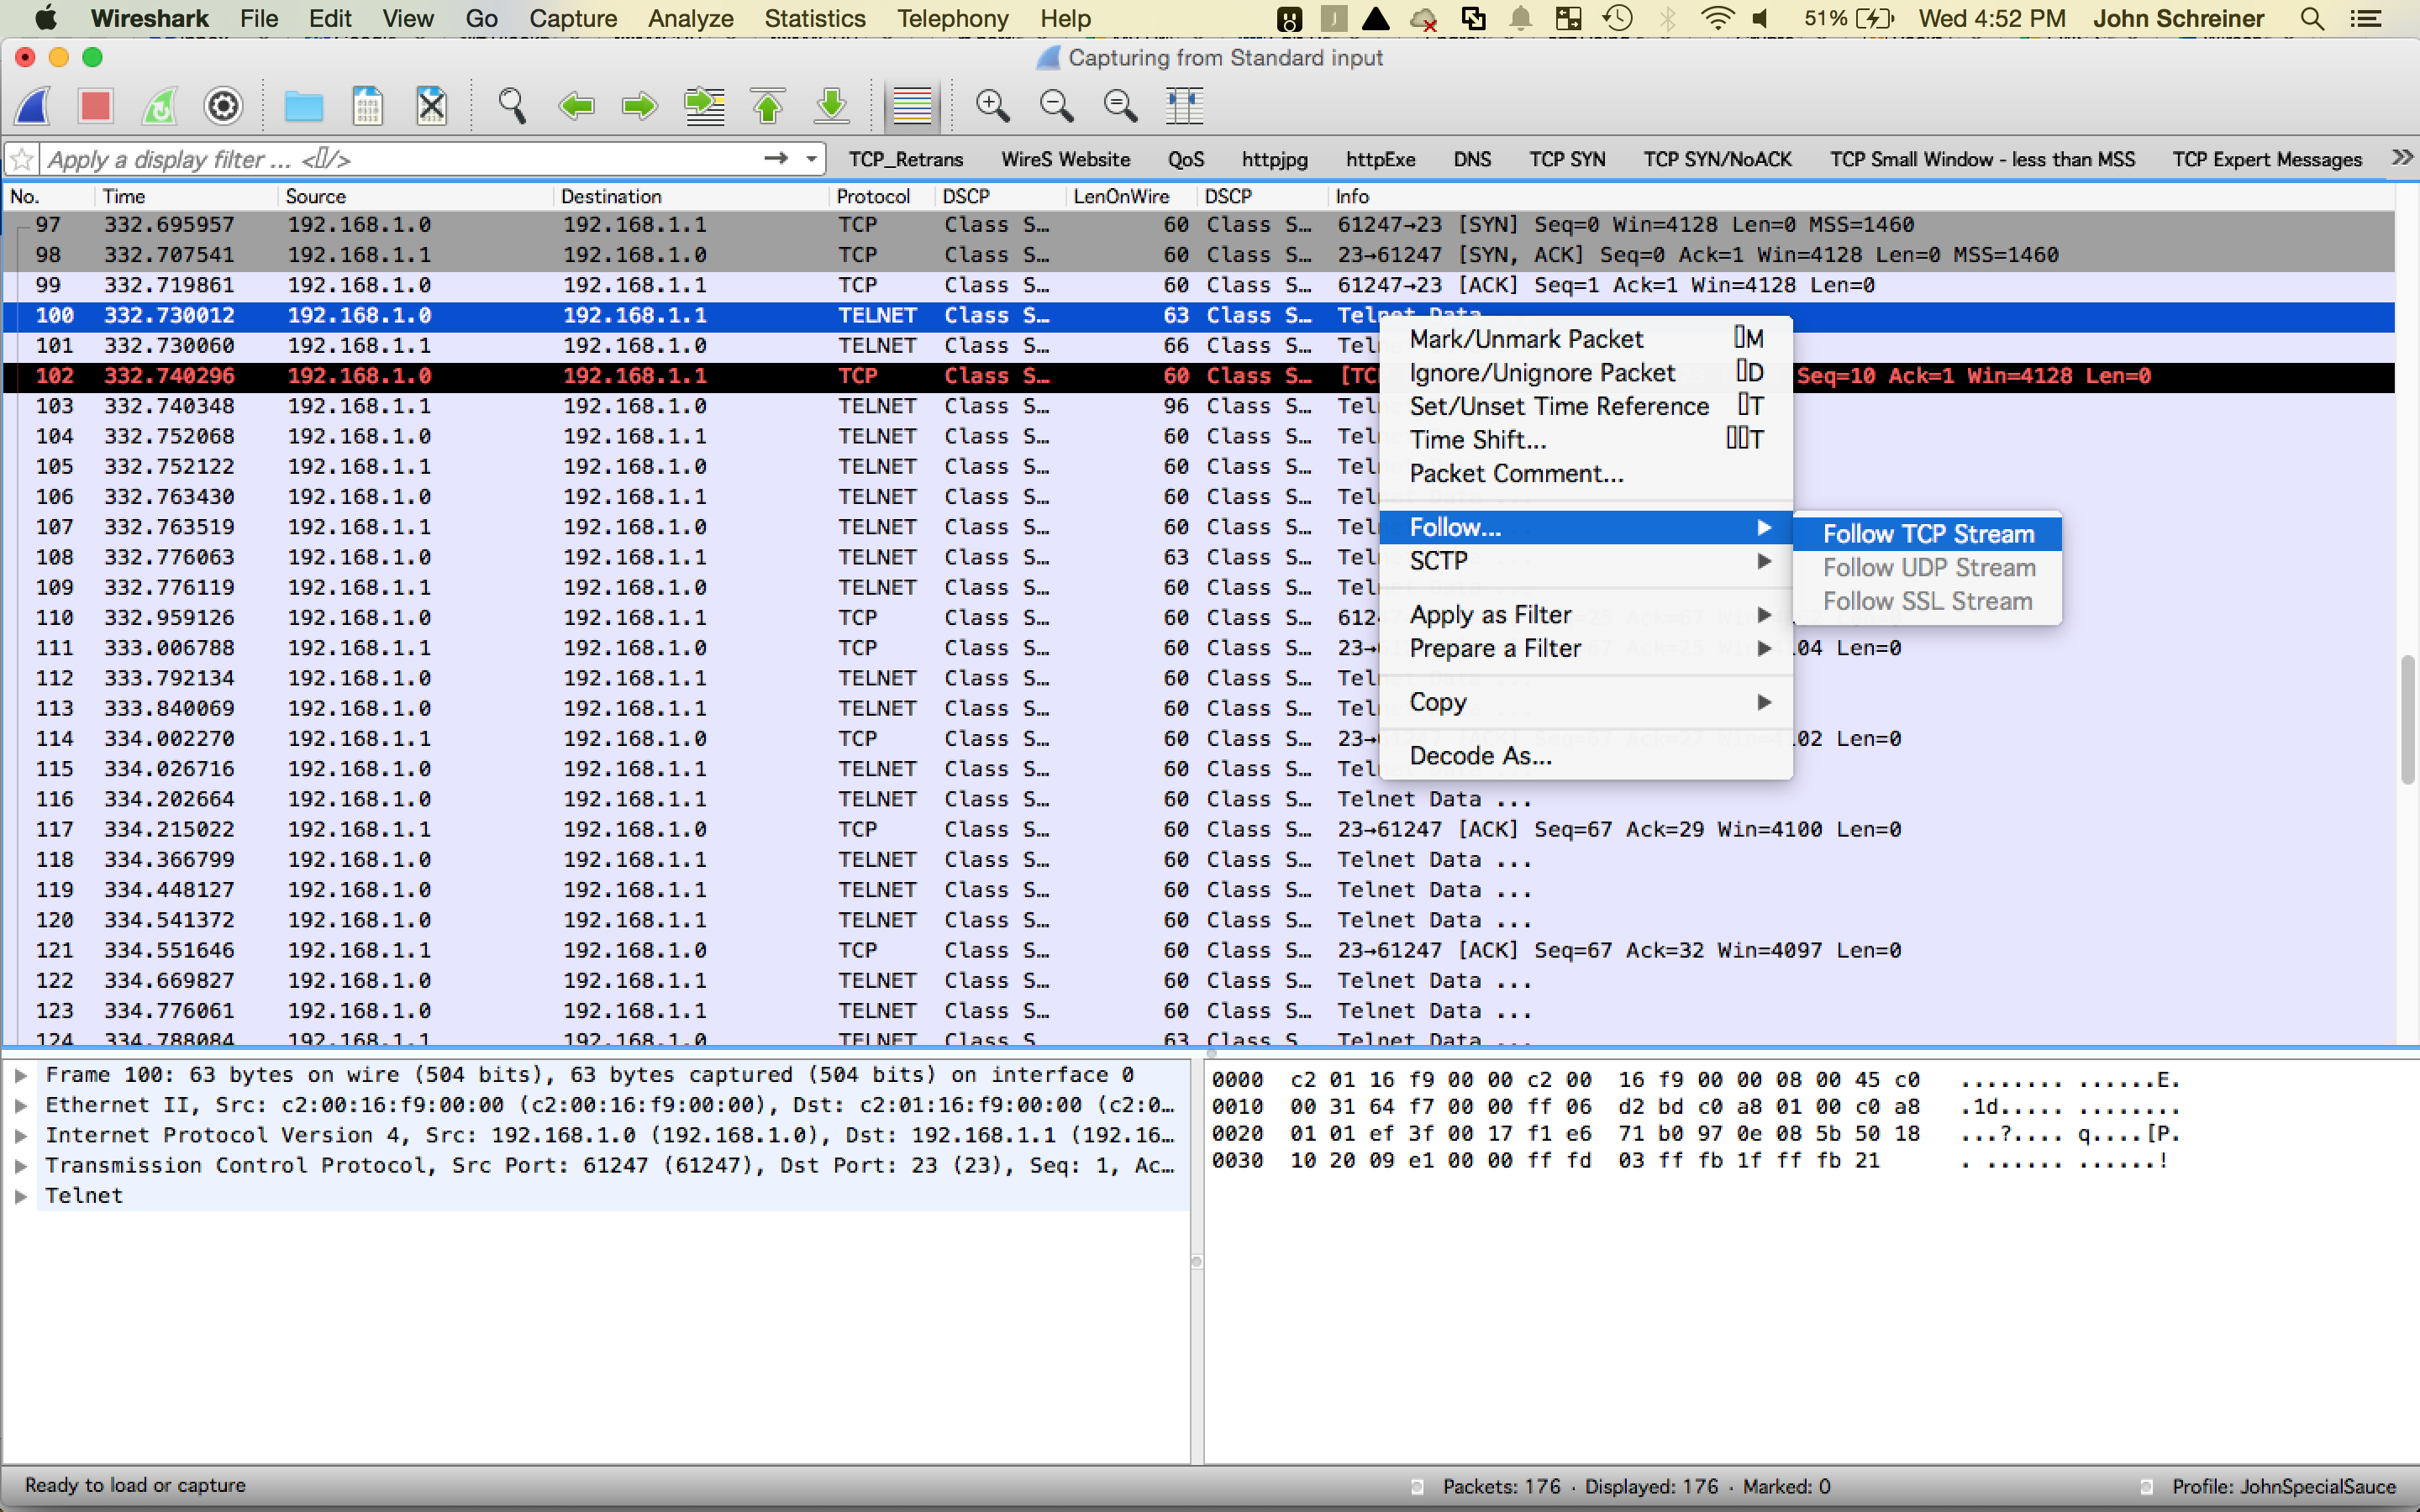
Task: Open Packet Comment… from context menu
Action: pyautogui.click(x=1586, y=473)
